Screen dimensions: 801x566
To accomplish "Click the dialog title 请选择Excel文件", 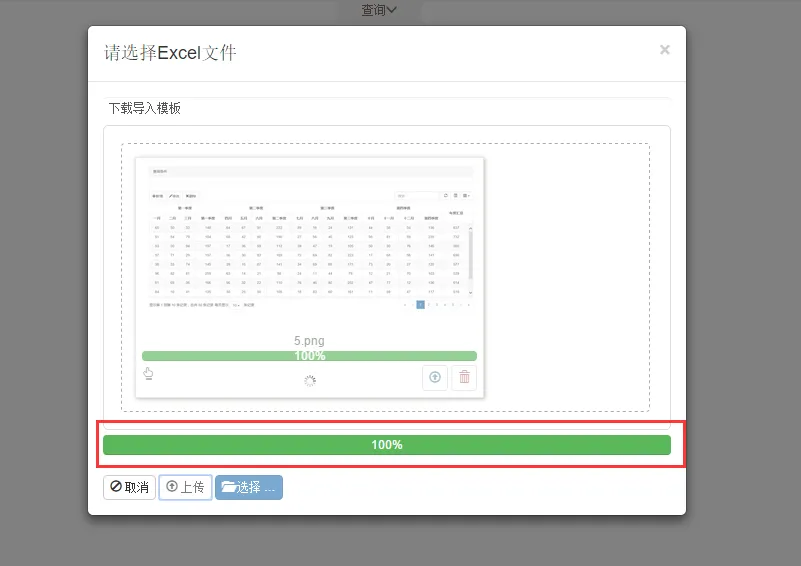I will click(x=170, y=53).
